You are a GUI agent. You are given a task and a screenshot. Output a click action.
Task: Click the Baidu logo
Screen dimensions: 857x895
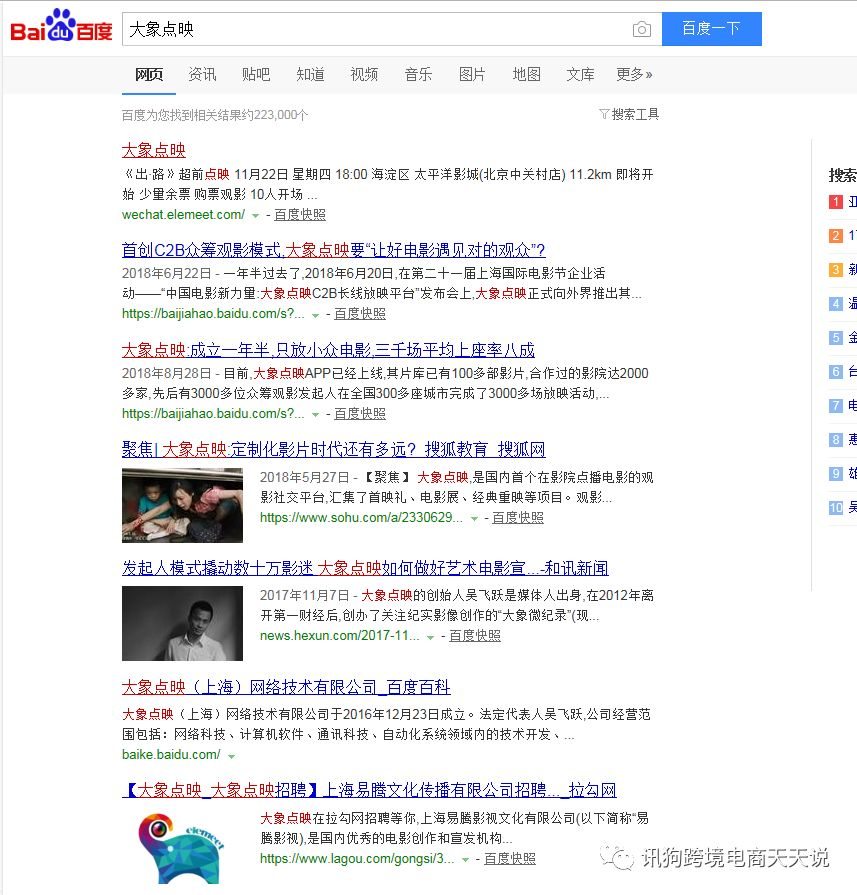coord(61,26)
